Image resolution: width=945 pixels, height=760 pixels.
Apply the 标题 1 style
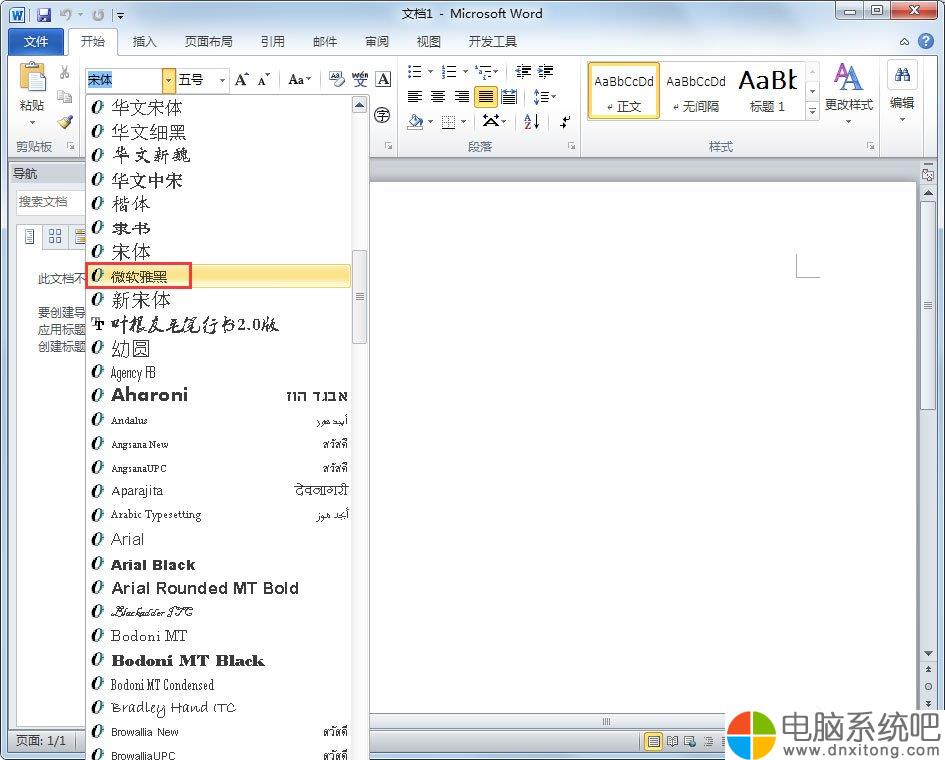point(768,91)
